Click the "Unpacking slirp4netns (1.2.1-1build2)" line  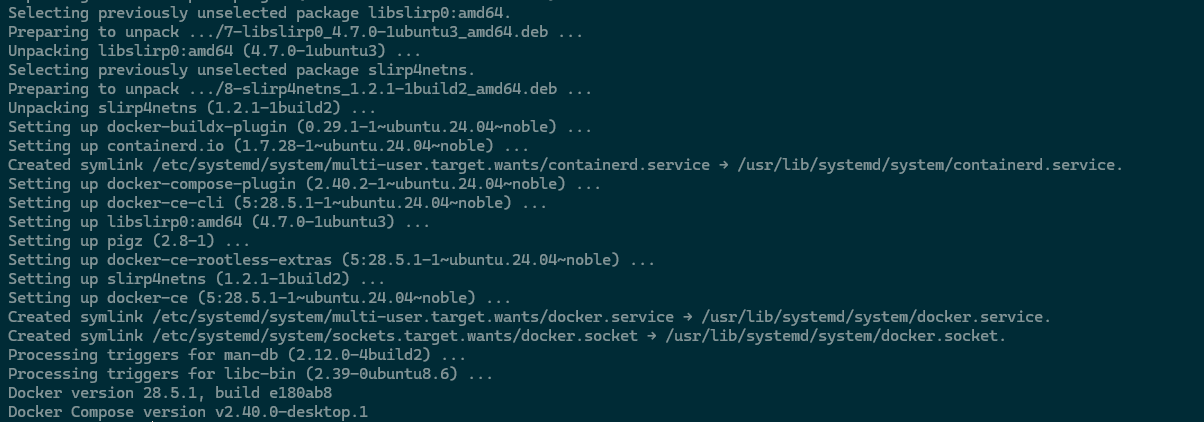pos(192,108)
